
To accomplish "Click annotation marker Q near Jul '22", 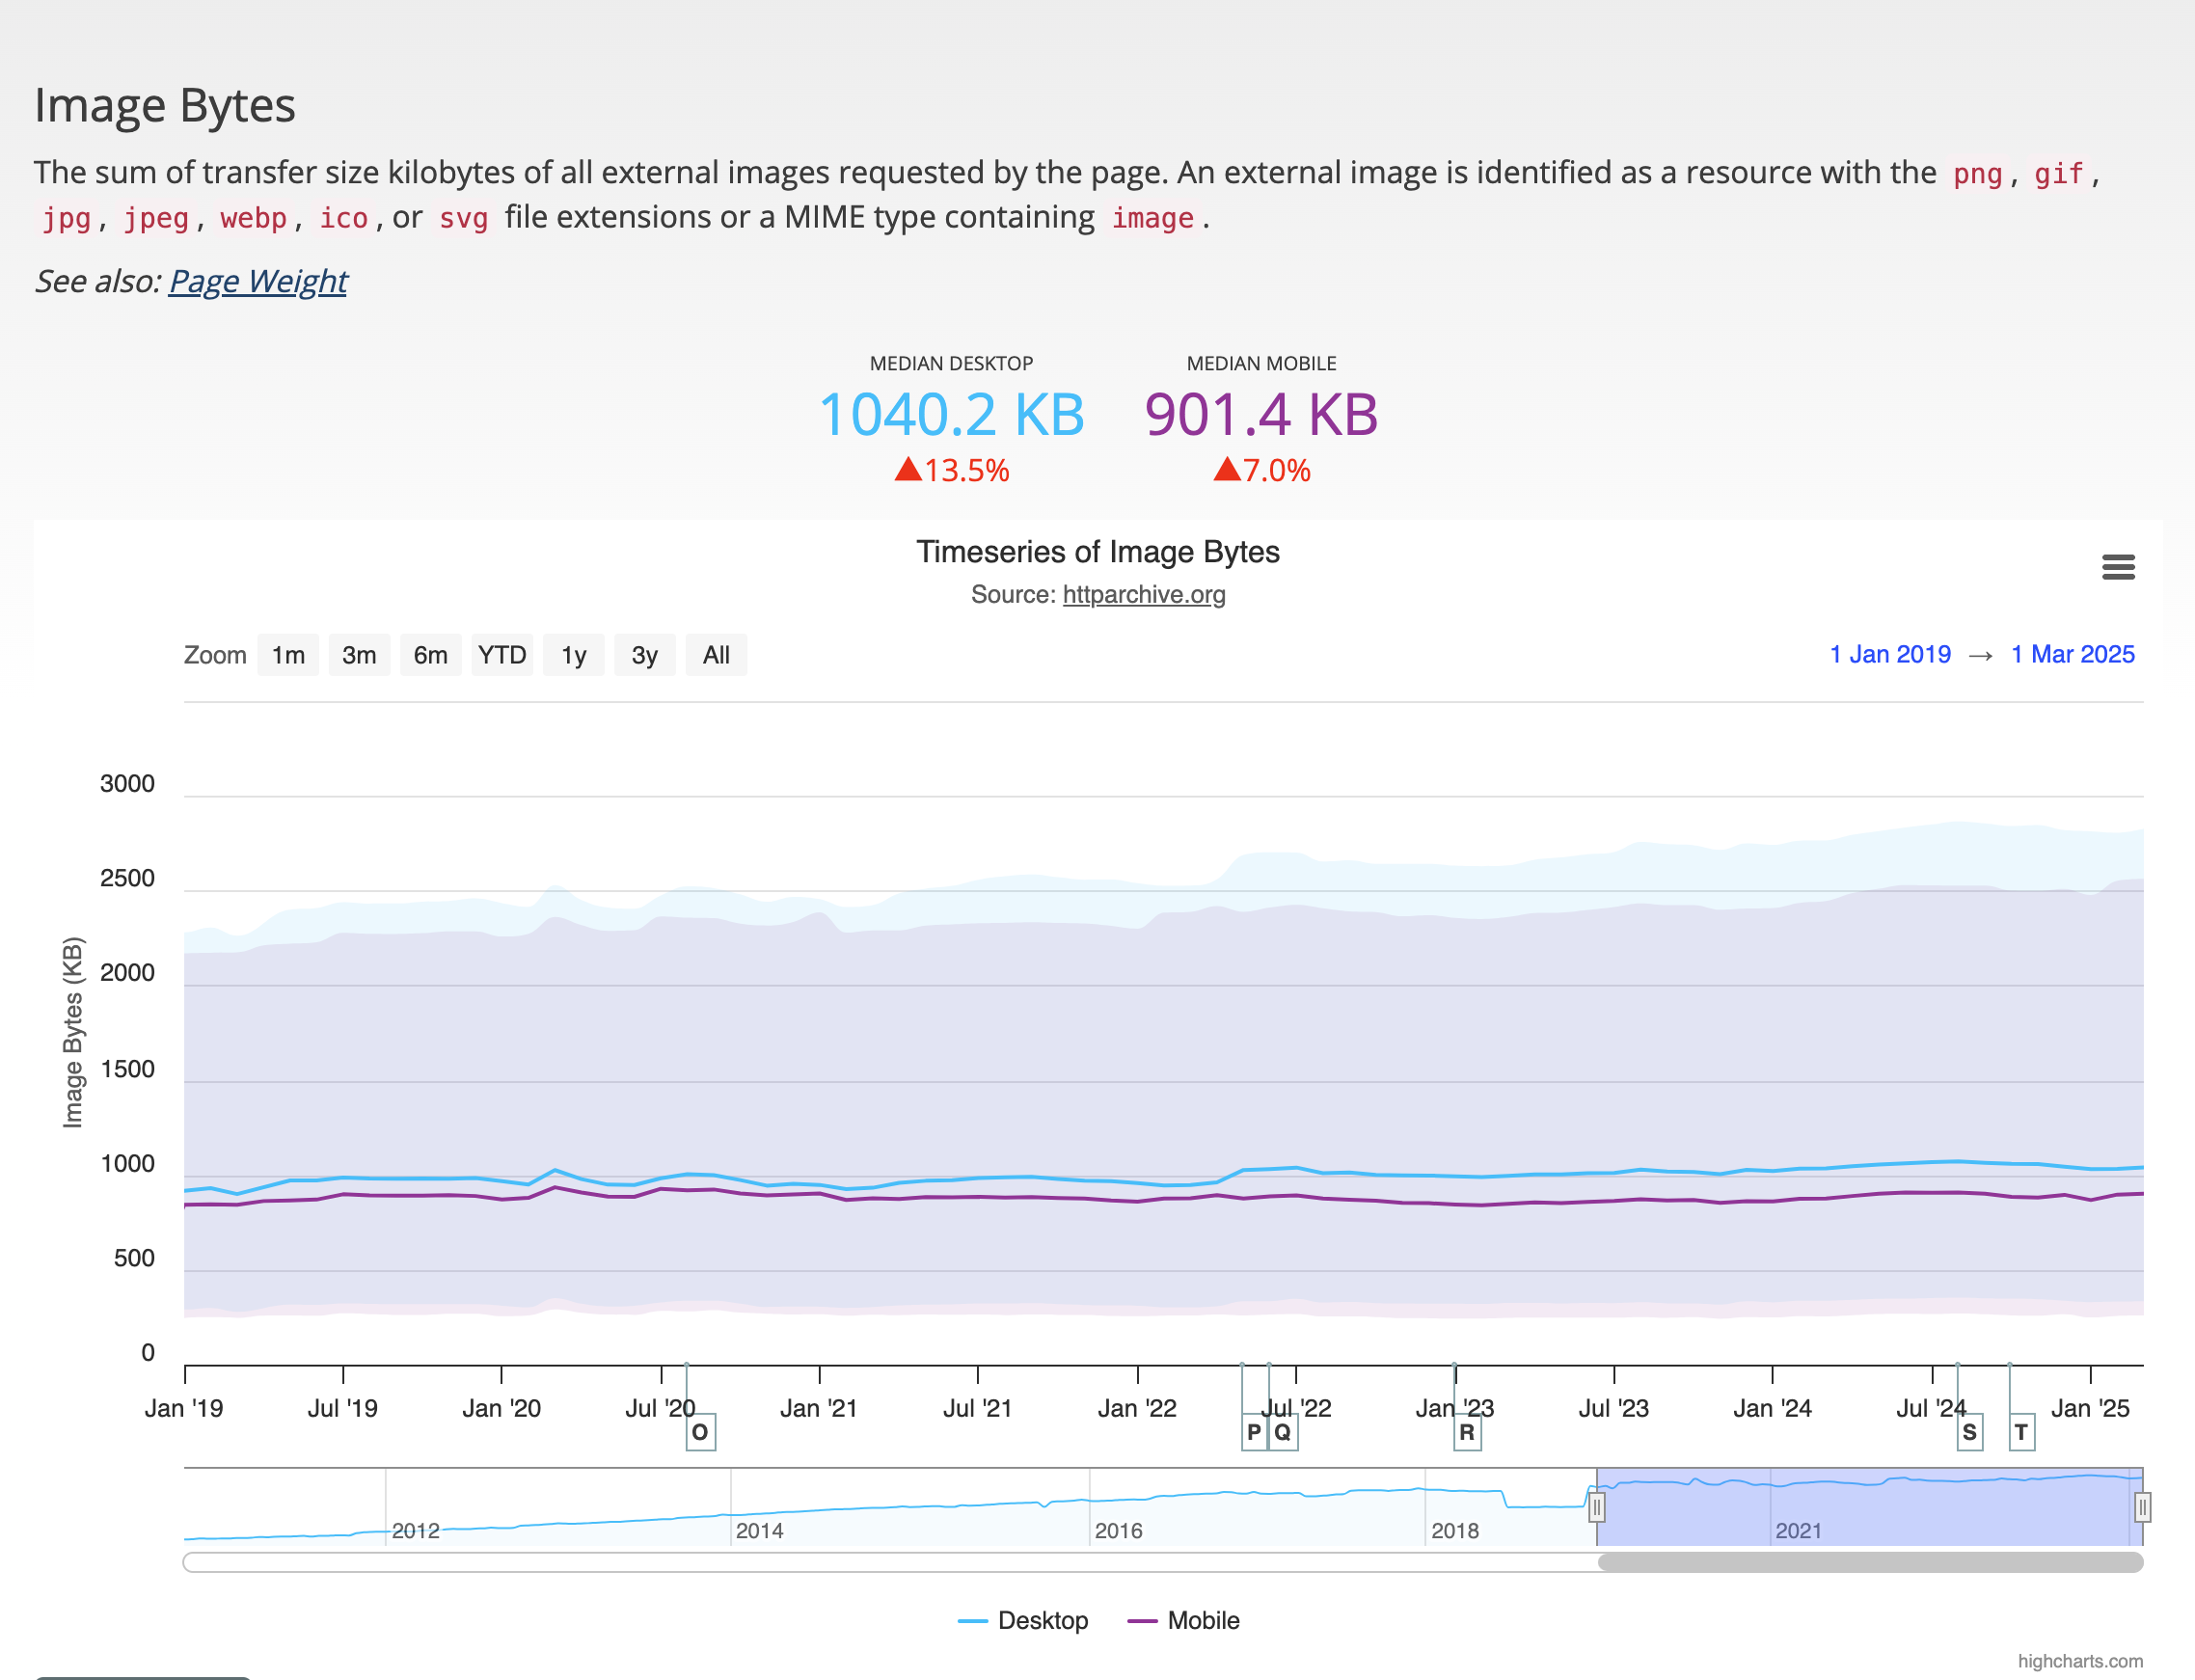I will 1283,1432.
